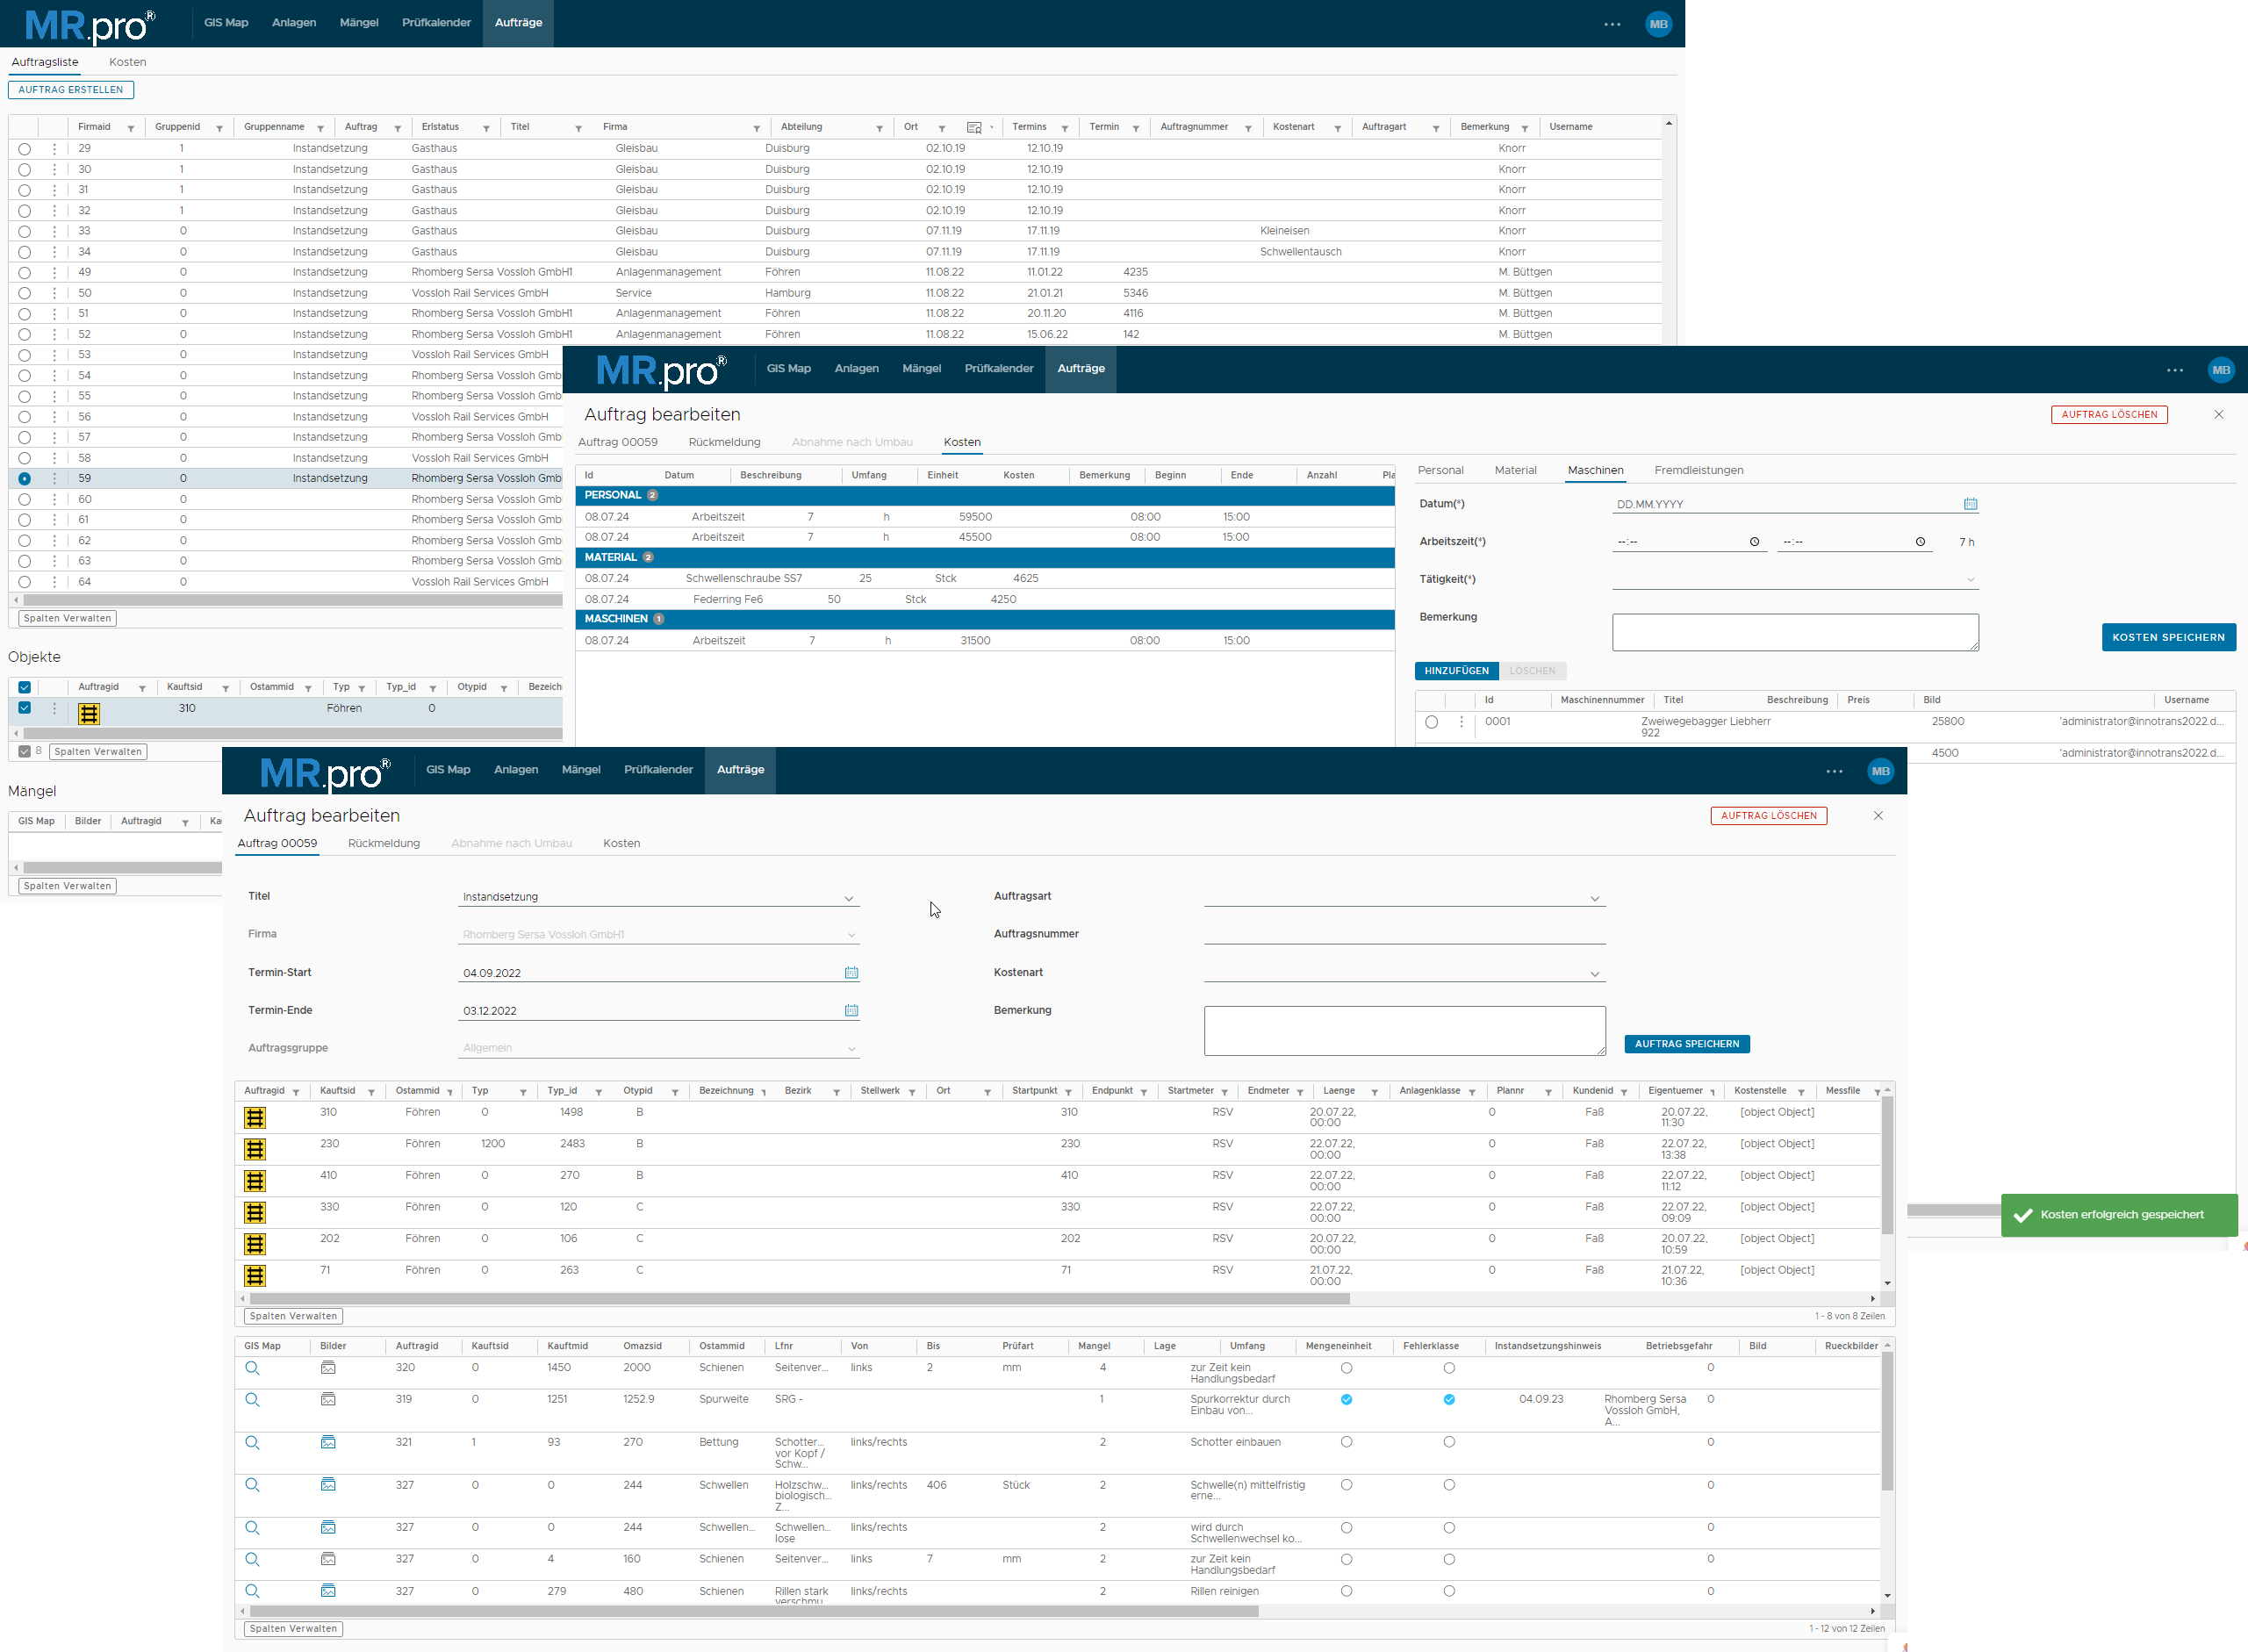Open the Firmaid column filter in Auftragsliste
The image size is (2248, 1652).
click(x=131, y=128)
